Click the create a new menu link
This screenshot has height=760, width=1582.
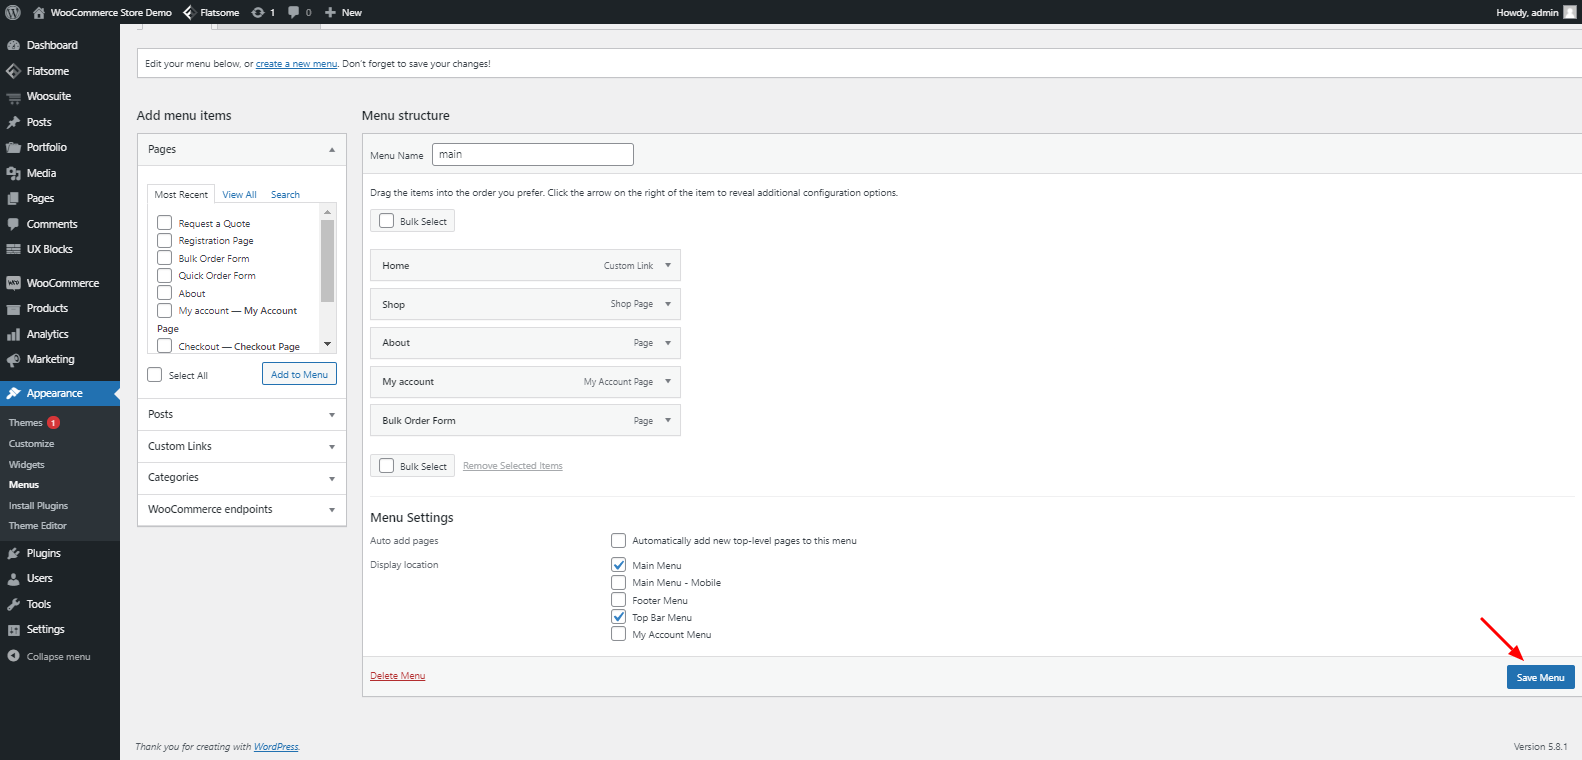297,64
